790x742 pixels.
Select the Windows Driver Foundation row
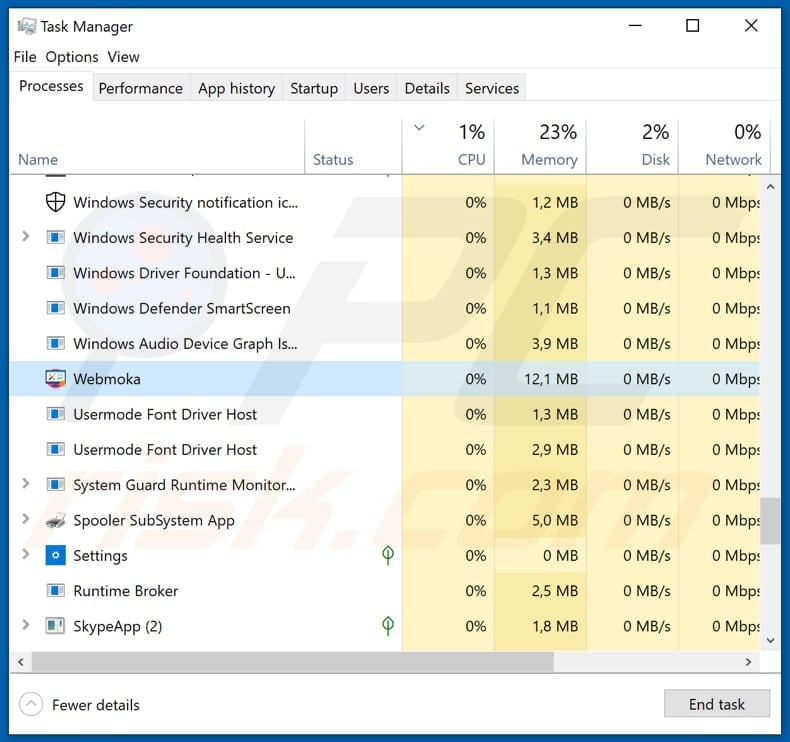coord(384,273)
